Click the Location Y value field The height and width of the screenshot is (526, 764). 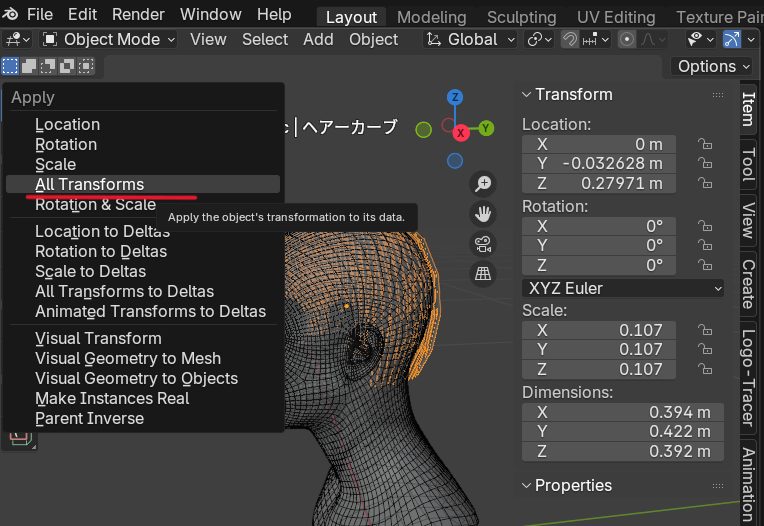click(x=599, y=163)
